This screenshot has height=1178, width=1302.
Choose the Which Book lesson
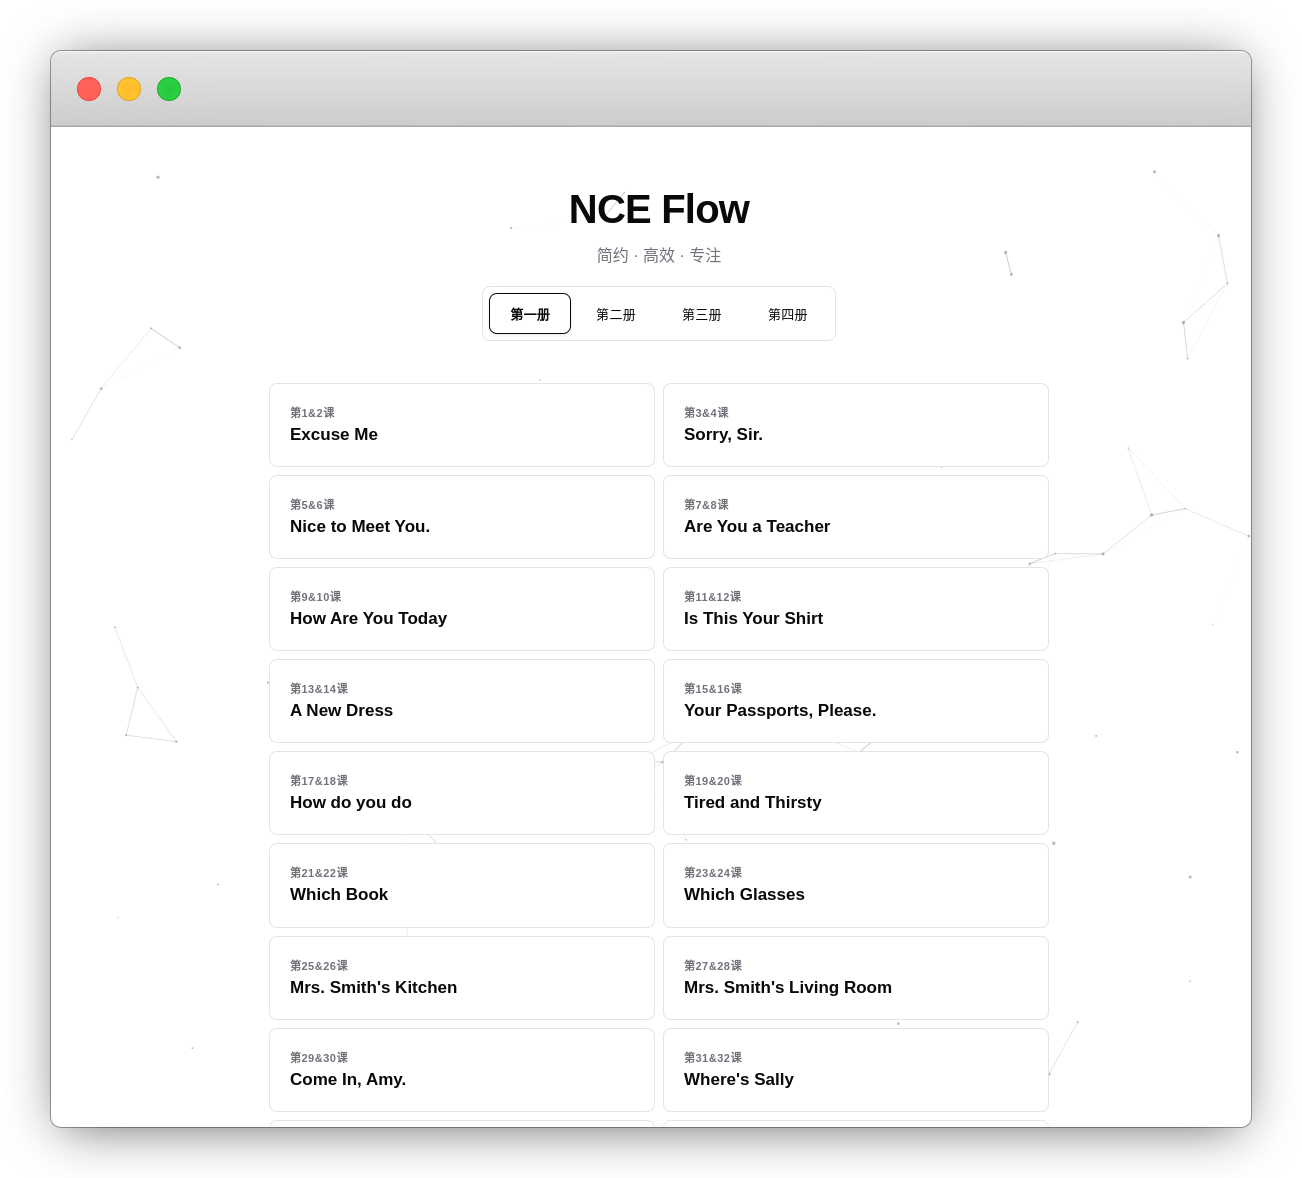click(462, 885)
